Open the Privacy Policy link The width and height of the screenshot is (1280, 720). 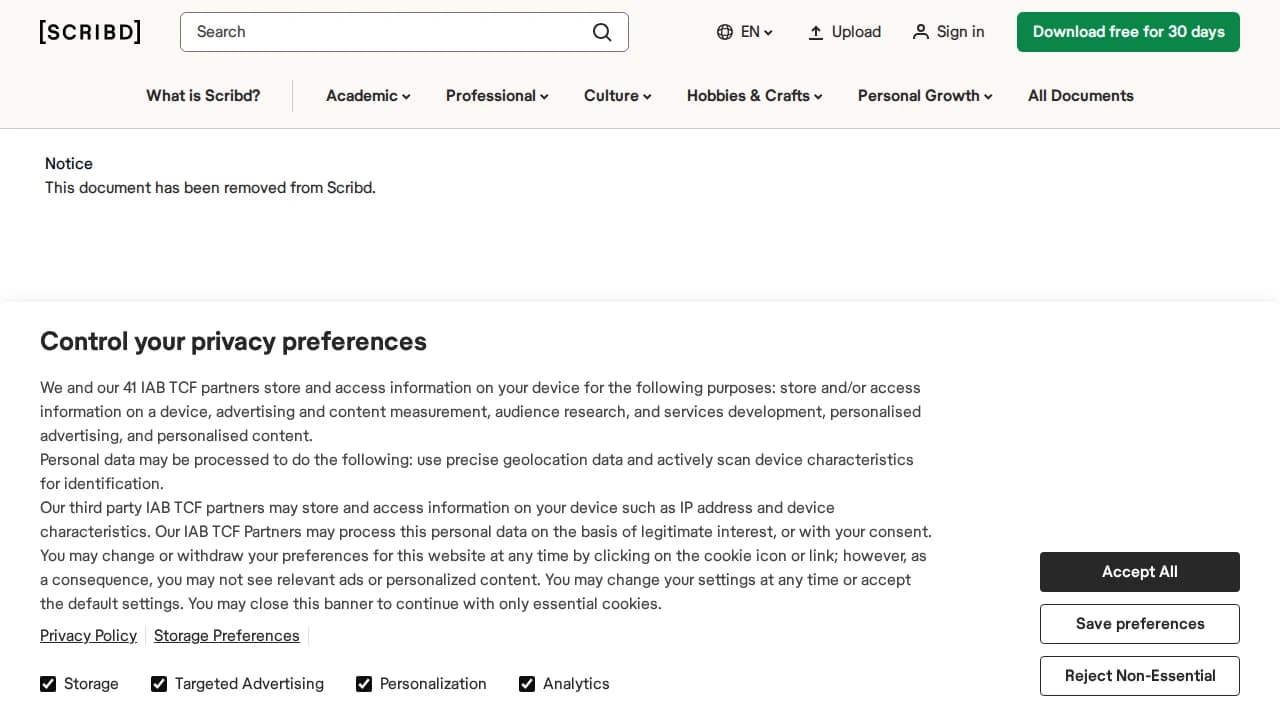click(88, 635)
